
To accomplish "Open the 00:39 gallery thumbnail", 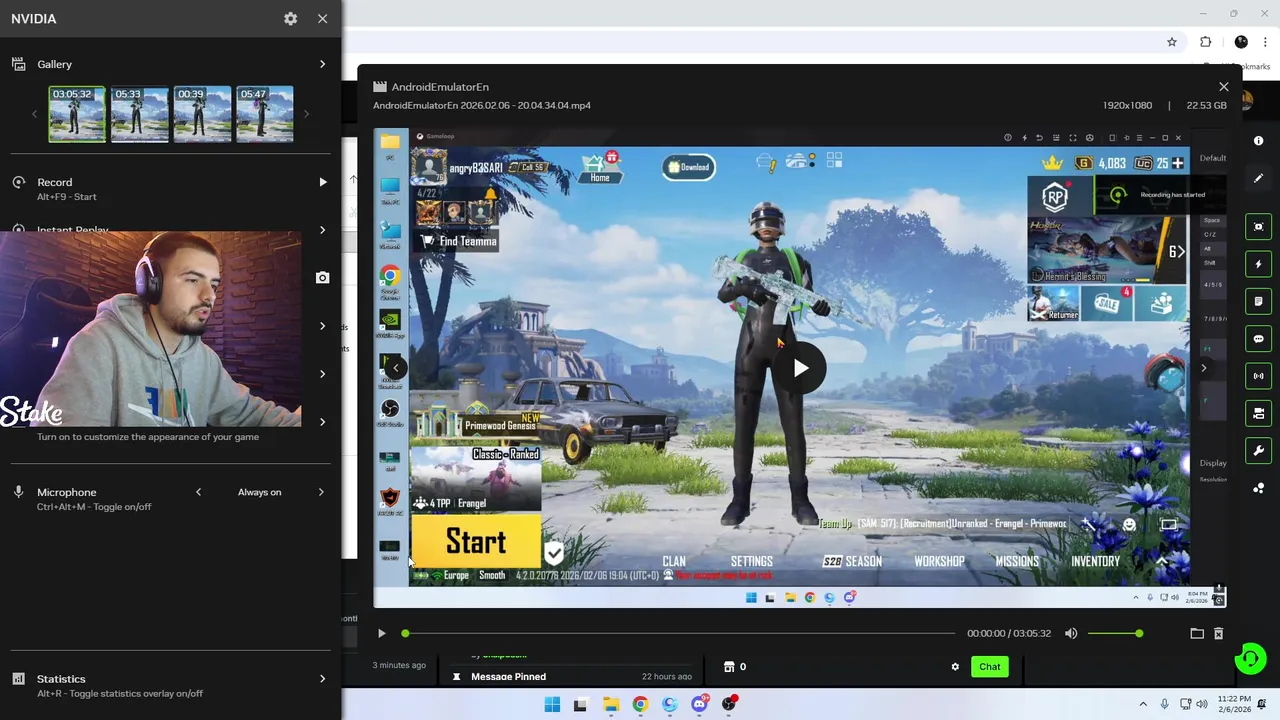I will [202, 114].
